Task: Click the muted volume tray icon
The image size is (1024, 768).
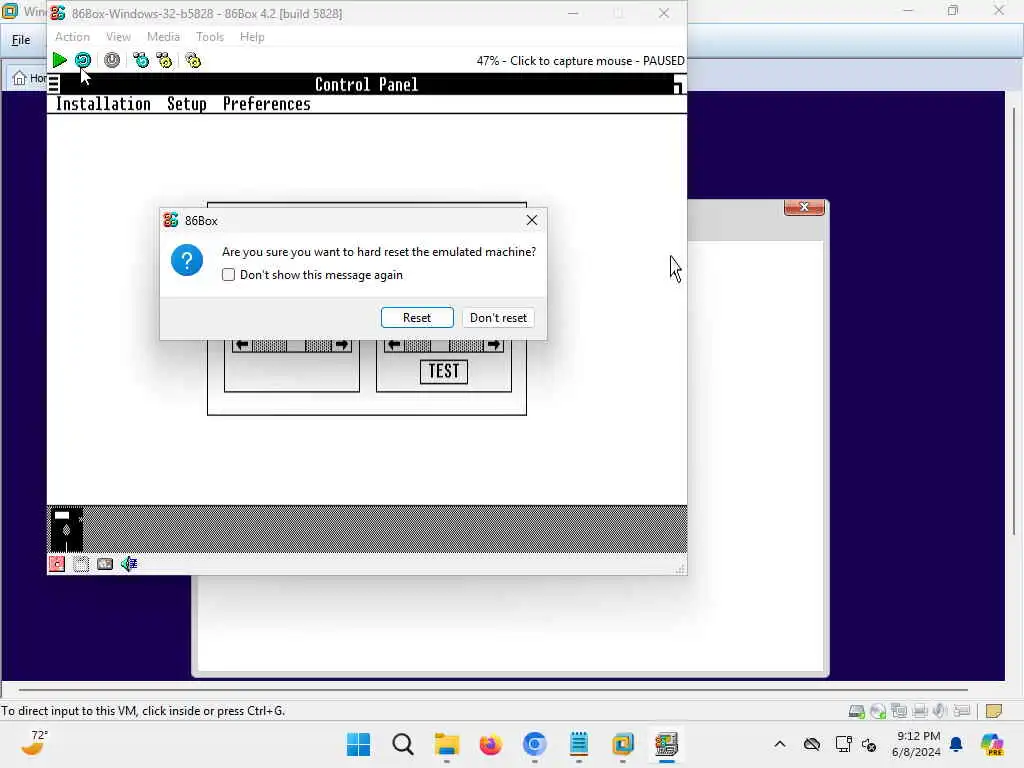Action: tap(869, 744)
